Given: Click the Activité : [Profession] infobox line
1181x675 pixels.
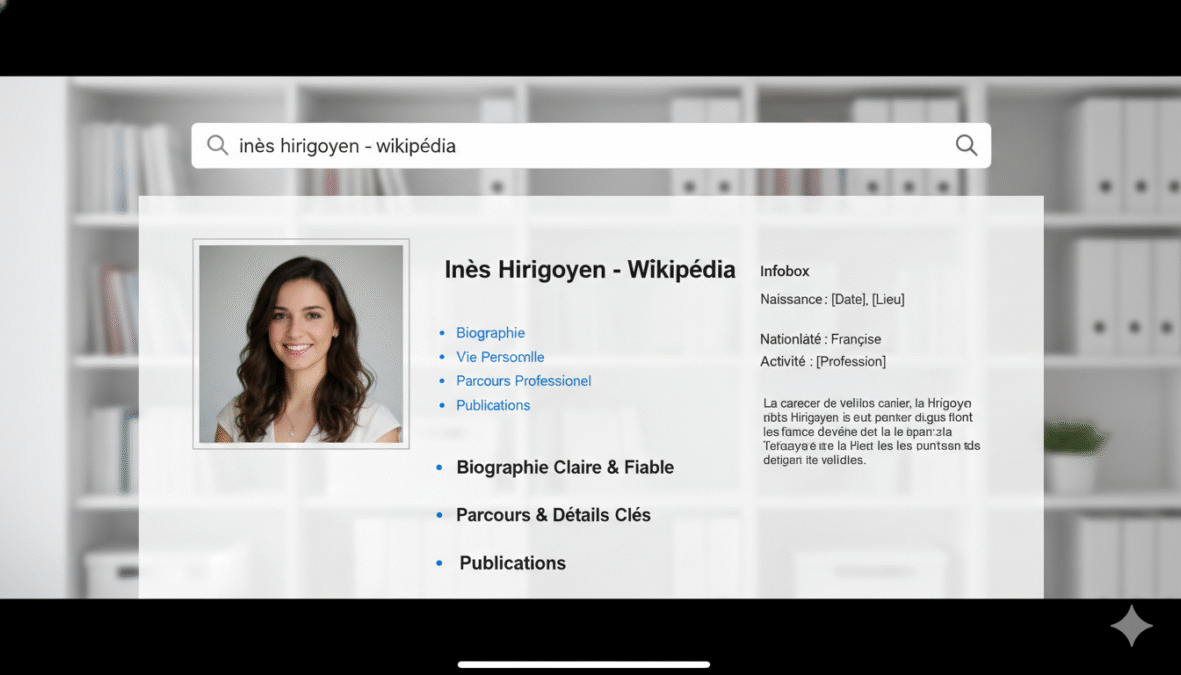Looking at the screenshot, I should tap(824, 361).
